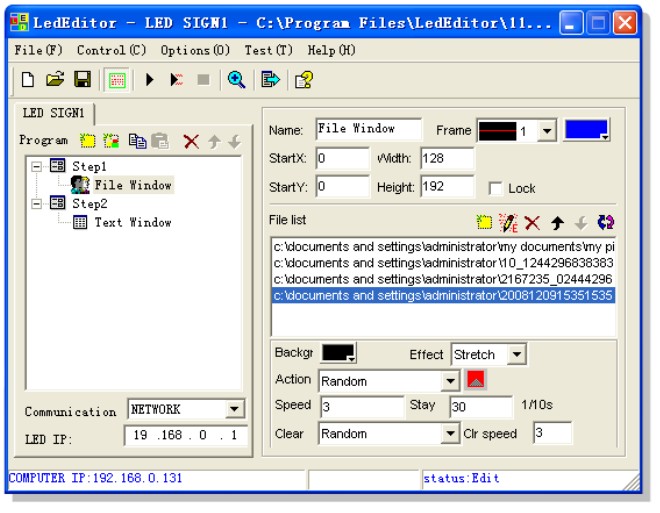
Task: Click the Step1 tree label
Action: (x=89, y=166)
